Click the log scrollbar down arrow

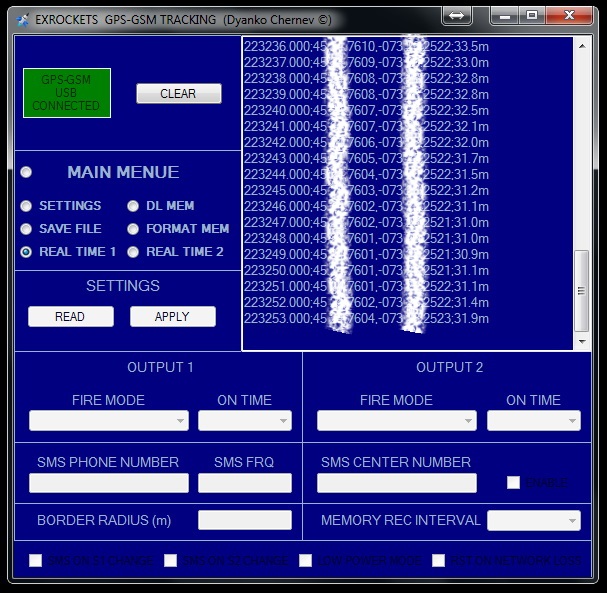click(582, 341)
